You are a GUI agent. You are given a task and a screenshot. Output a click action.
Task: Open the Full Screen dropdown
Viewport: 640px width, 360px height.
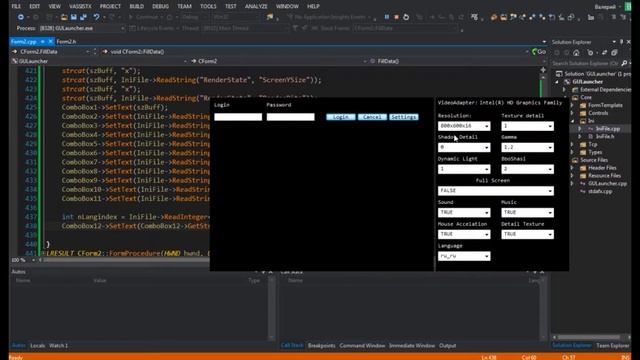point(496,191)
